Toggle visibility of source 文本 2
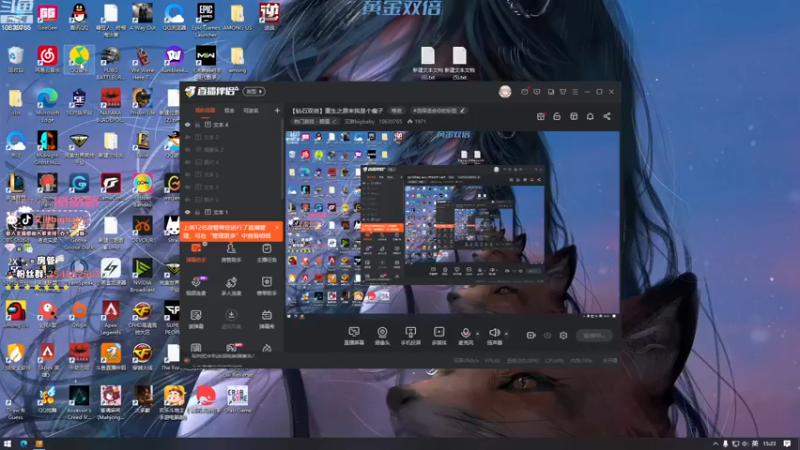This screenshot has height=450, width=800. pyautogui.click(x=188, y=137)
